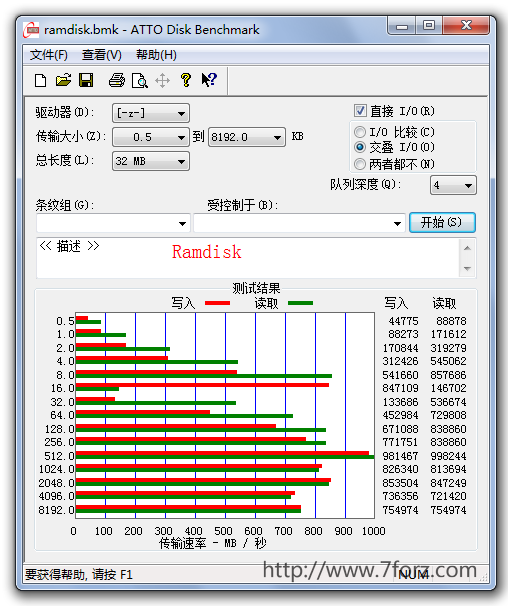Viewport: 508px width, 606px height.
Task: Click the 开始(S) start button
Action: [x=442, y=222]
